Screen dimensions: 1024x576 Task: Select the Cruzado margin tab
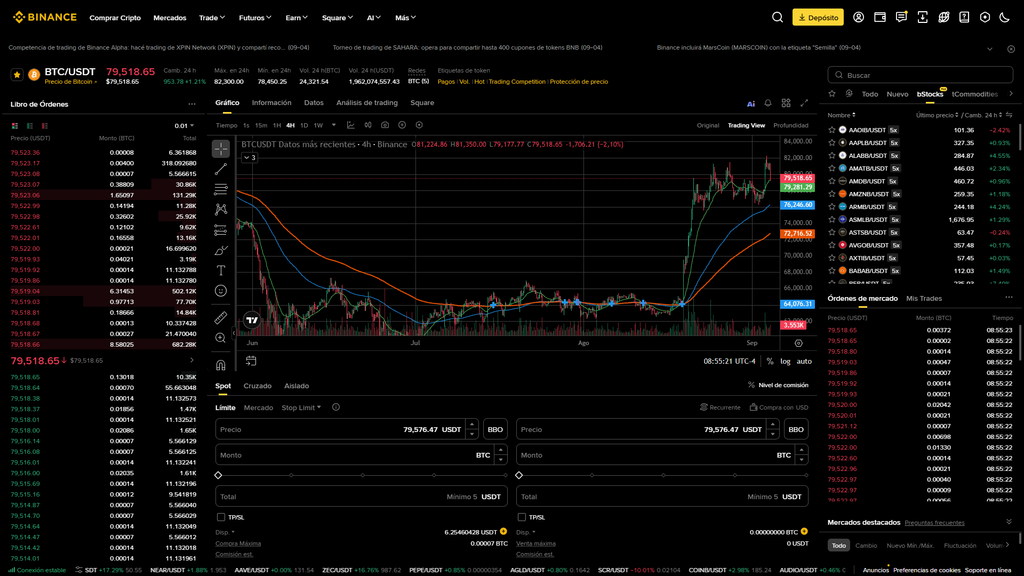click(x=257, y=386)
